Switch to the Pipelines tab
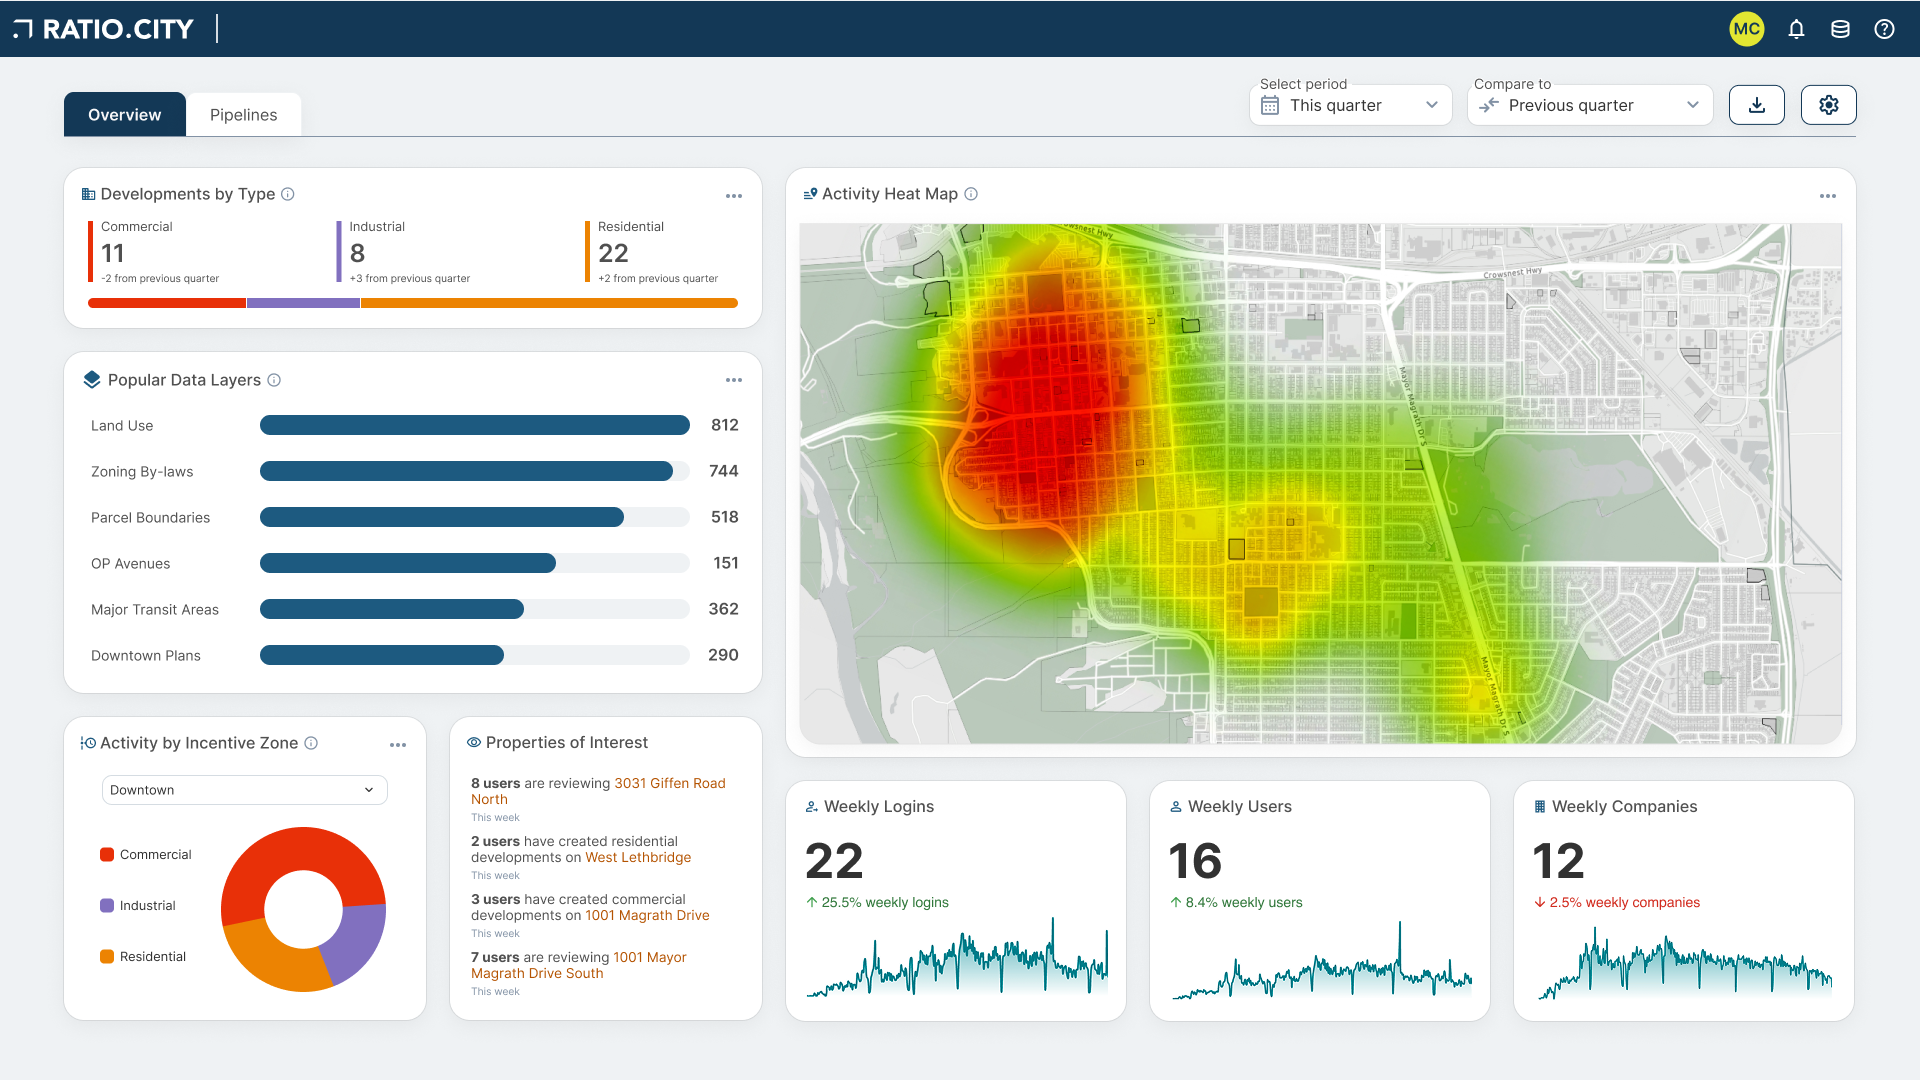Viewport: 1920px width, 1080px height. pyautogui.click(x=244, y=115)
